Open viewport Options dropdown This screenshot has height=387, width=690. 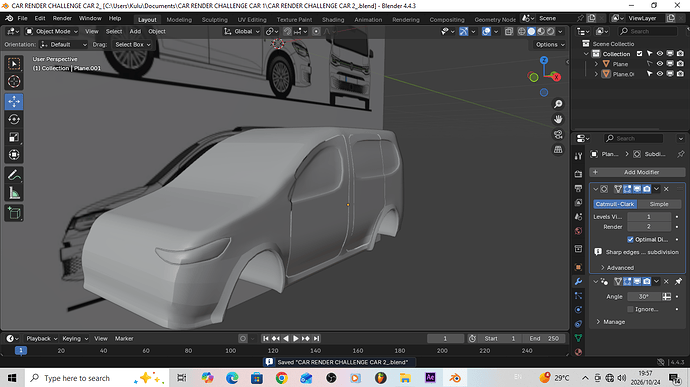coord(550,44)
